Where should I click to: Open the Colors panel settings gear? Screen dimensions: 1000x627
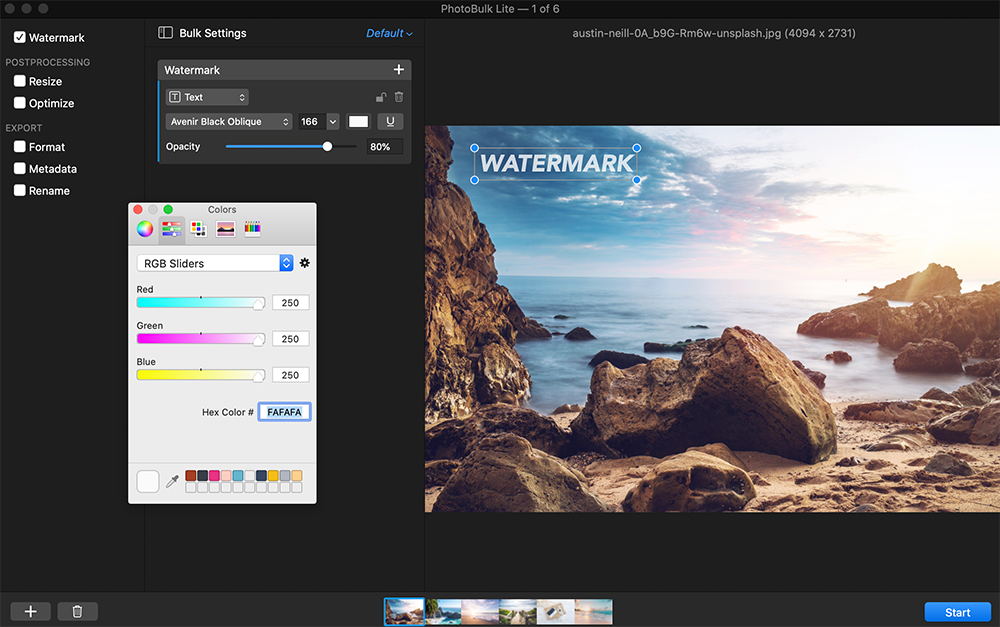(305, 262)
